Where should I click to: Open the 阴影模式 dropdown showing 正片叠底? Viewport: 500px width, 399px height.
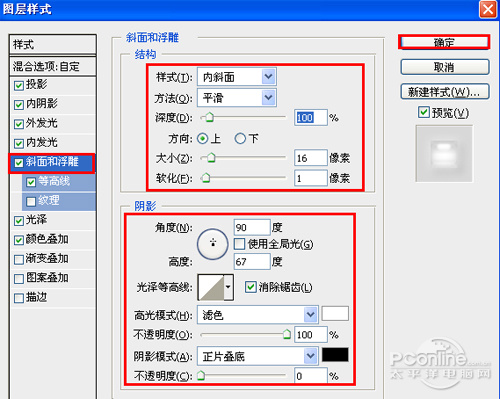point(258,356)
